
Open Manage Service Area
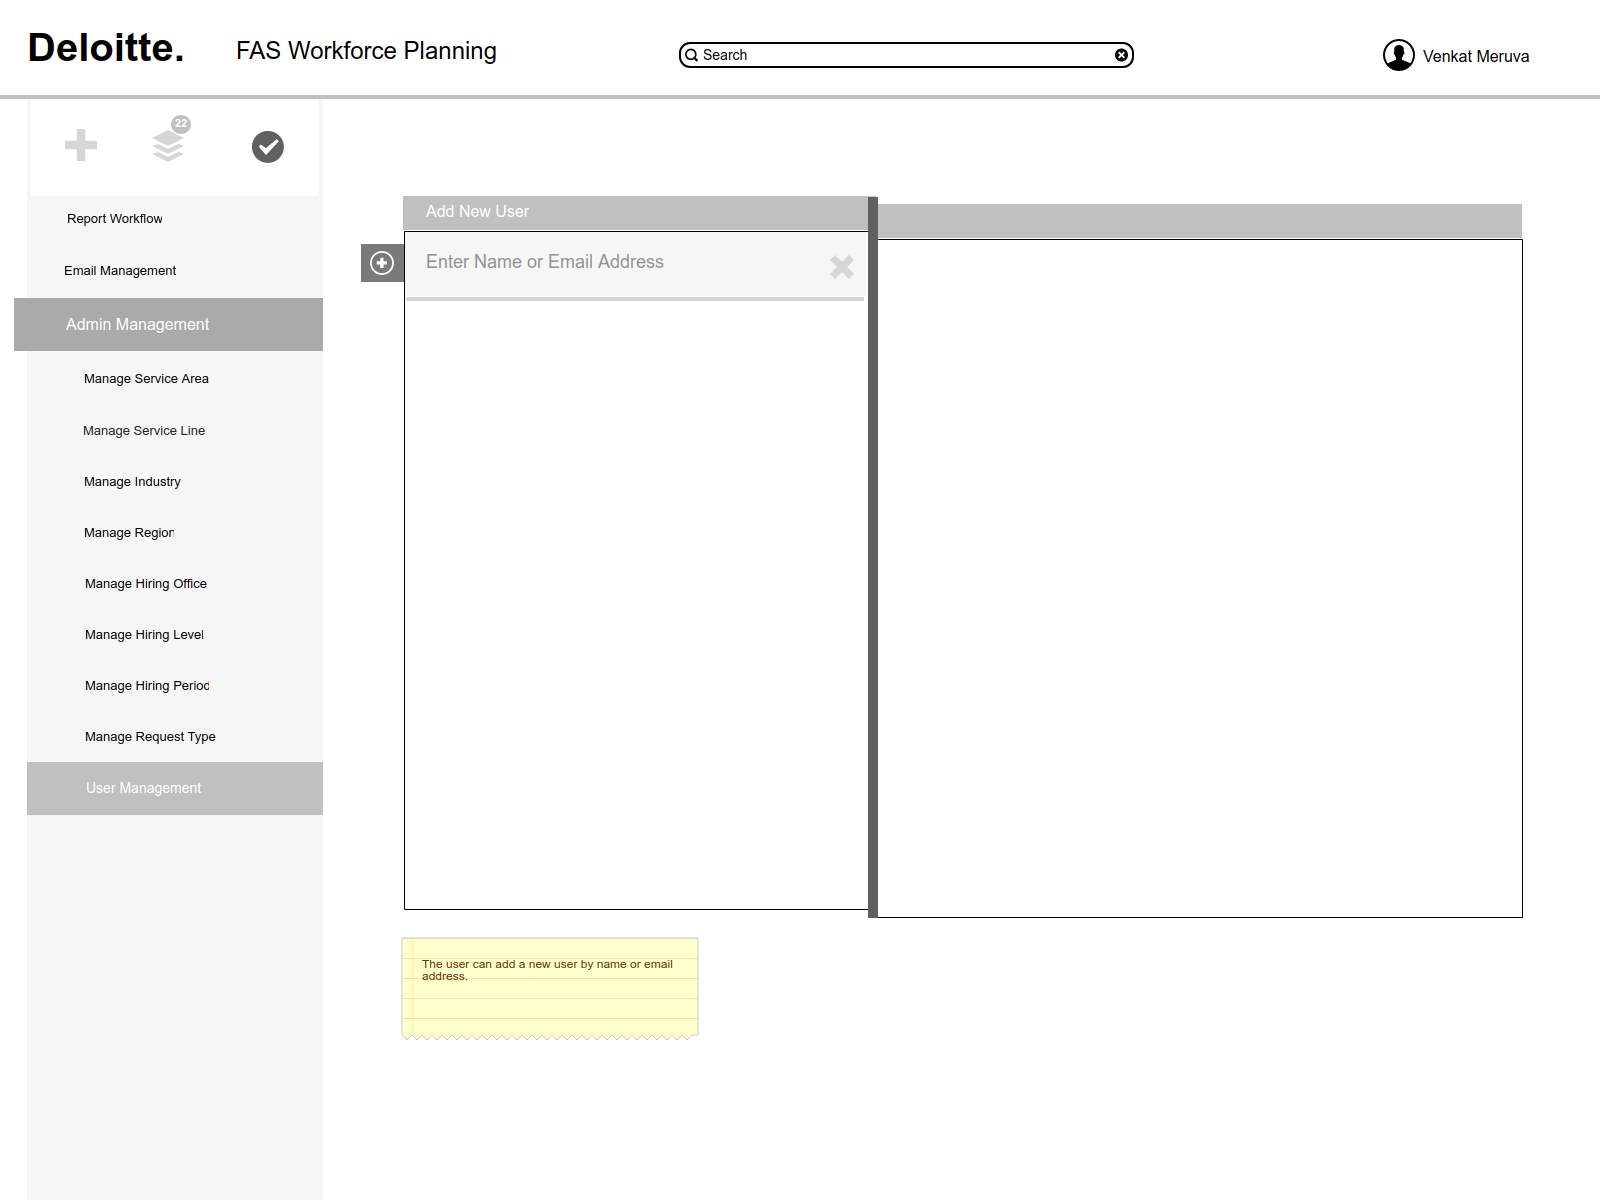146,379
